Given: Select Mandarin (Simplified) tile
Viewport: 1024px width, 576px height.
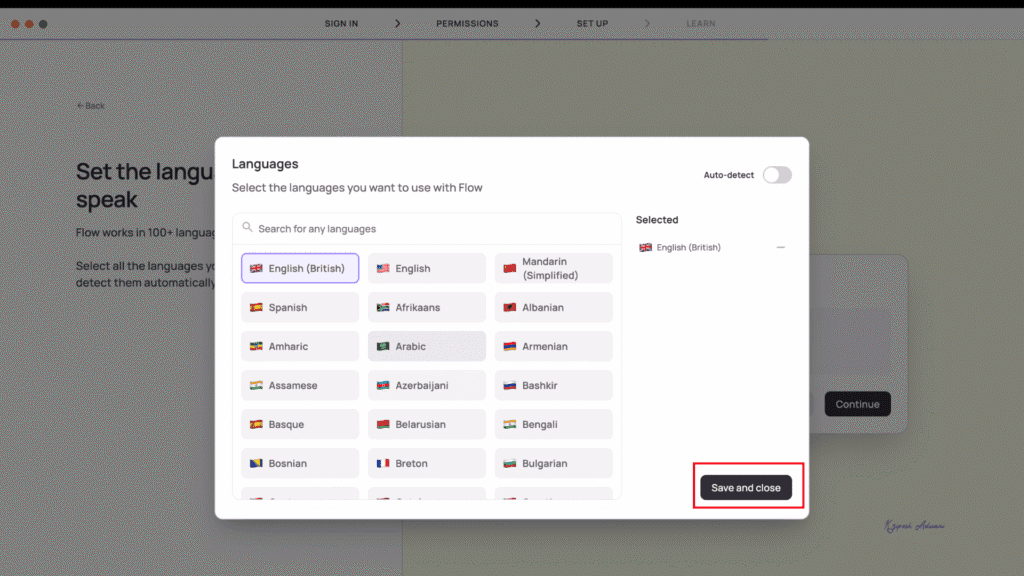Looking at the screenshot, I should (553, 268).
